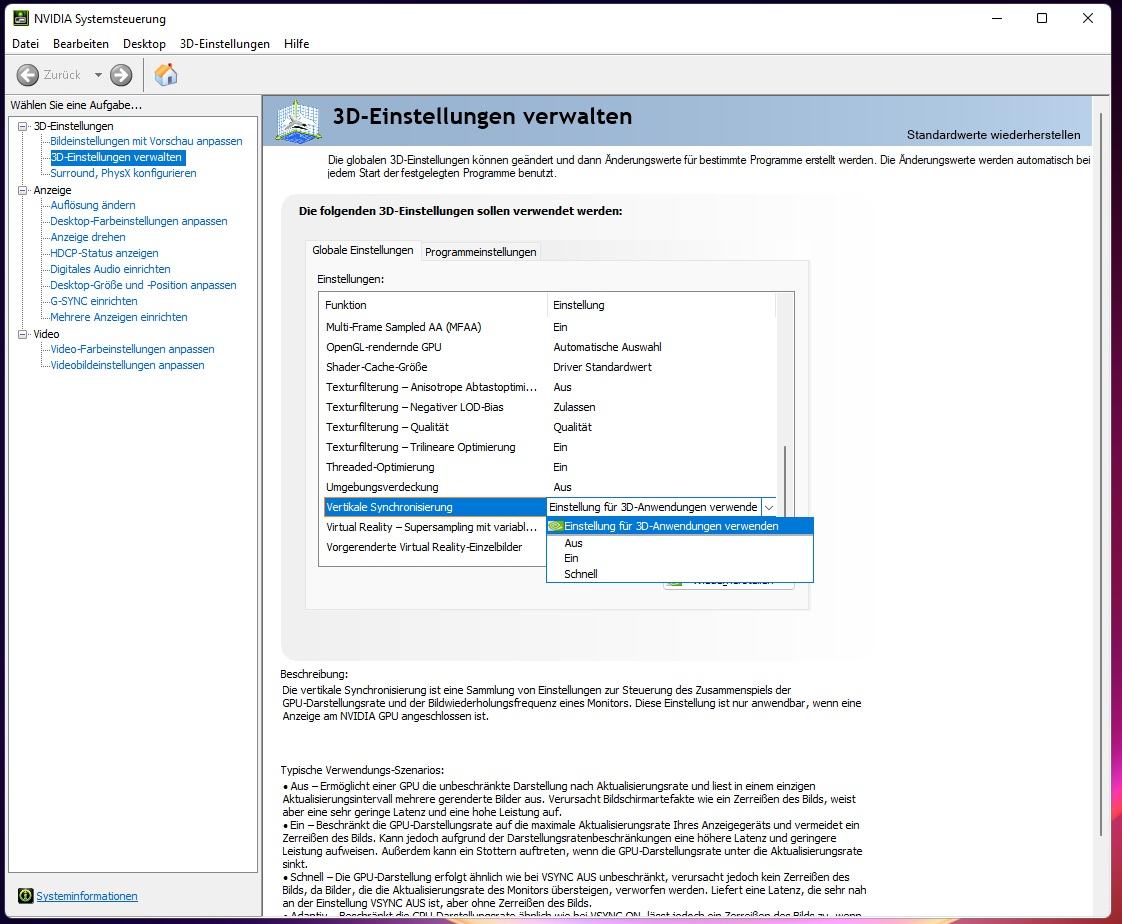The height and width of the screenshot is (924, 1122).
Task: Toggle the Vertikale Synchronisierung dropdown arrow
Action: (769, 507)
